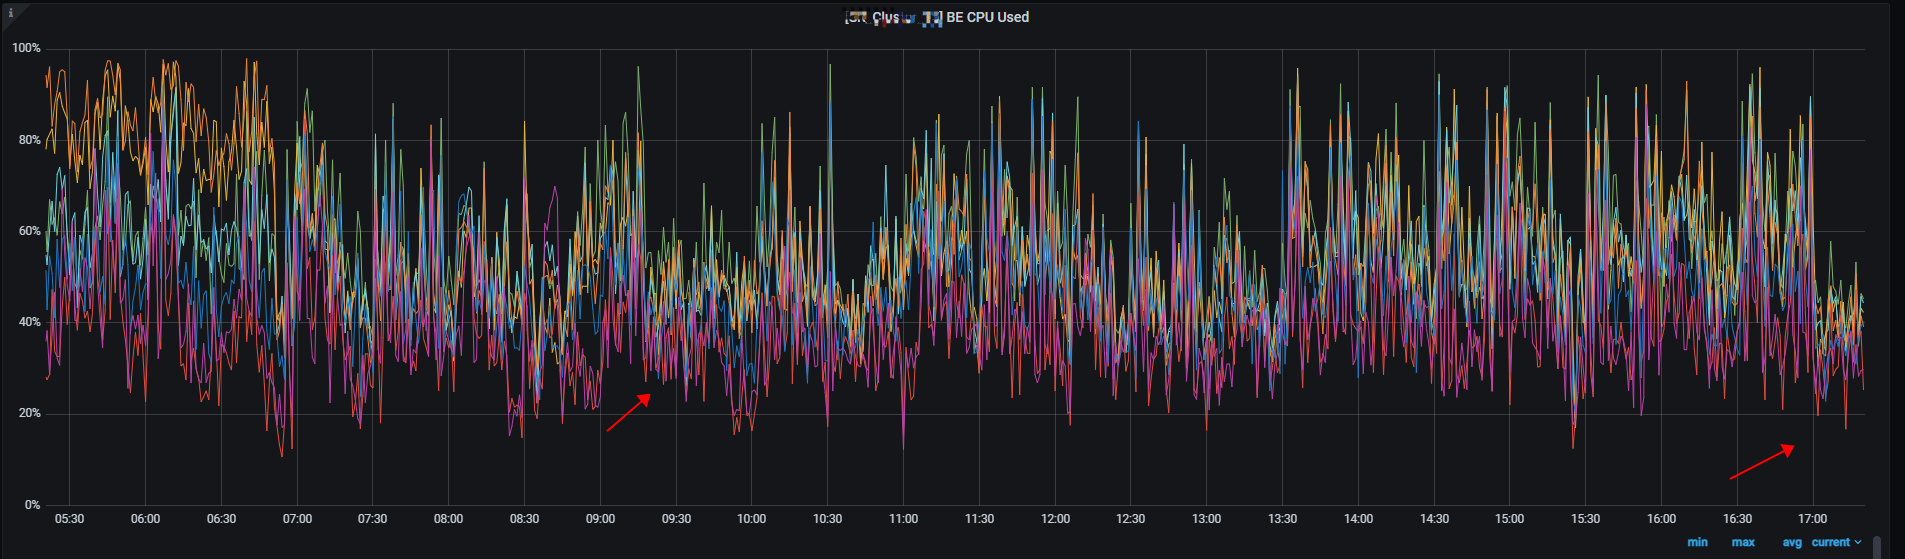Sort legend by max column

point(1743,542)
